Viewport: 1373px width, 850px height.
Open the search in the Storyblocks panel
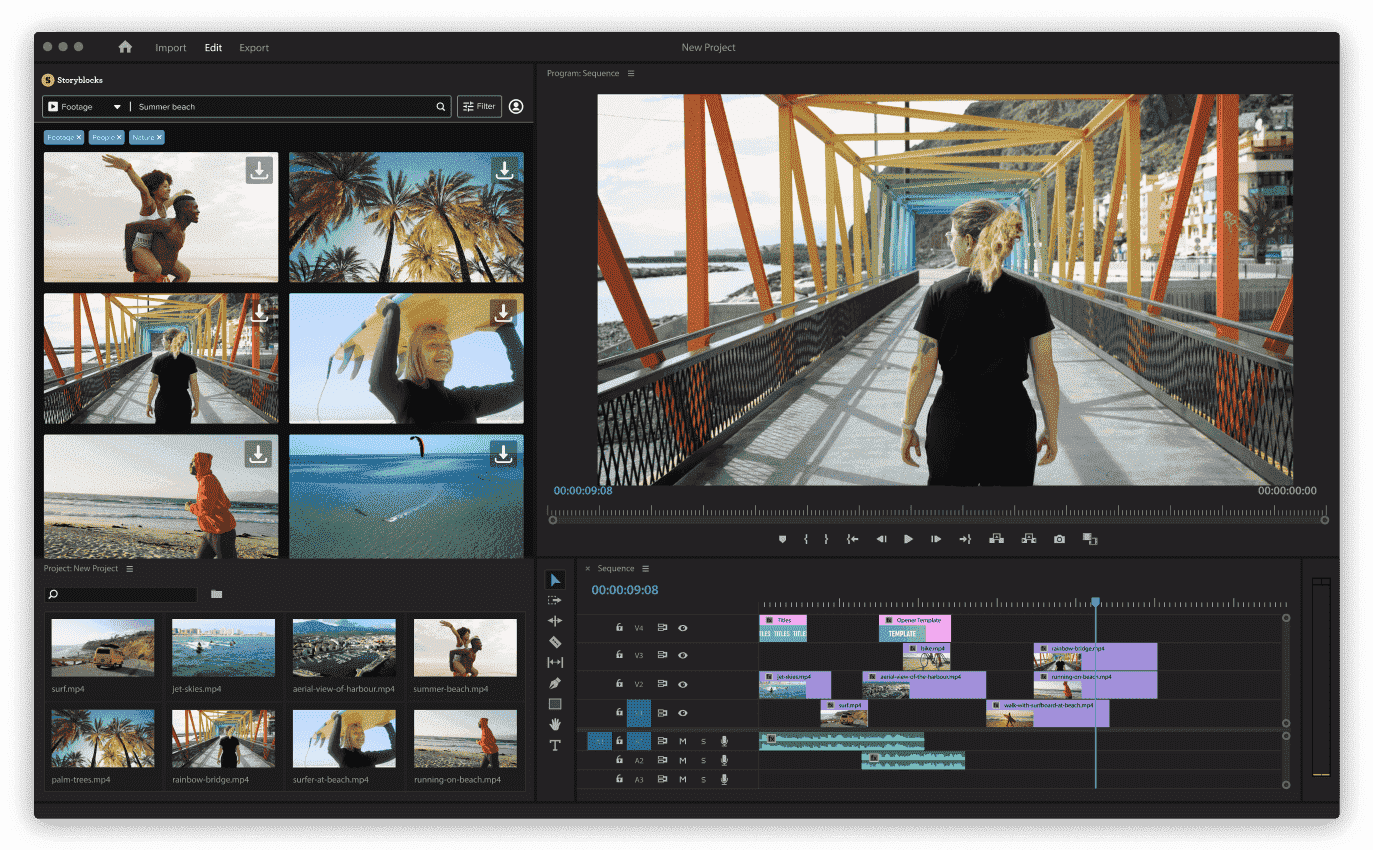[x=440, y=106]
